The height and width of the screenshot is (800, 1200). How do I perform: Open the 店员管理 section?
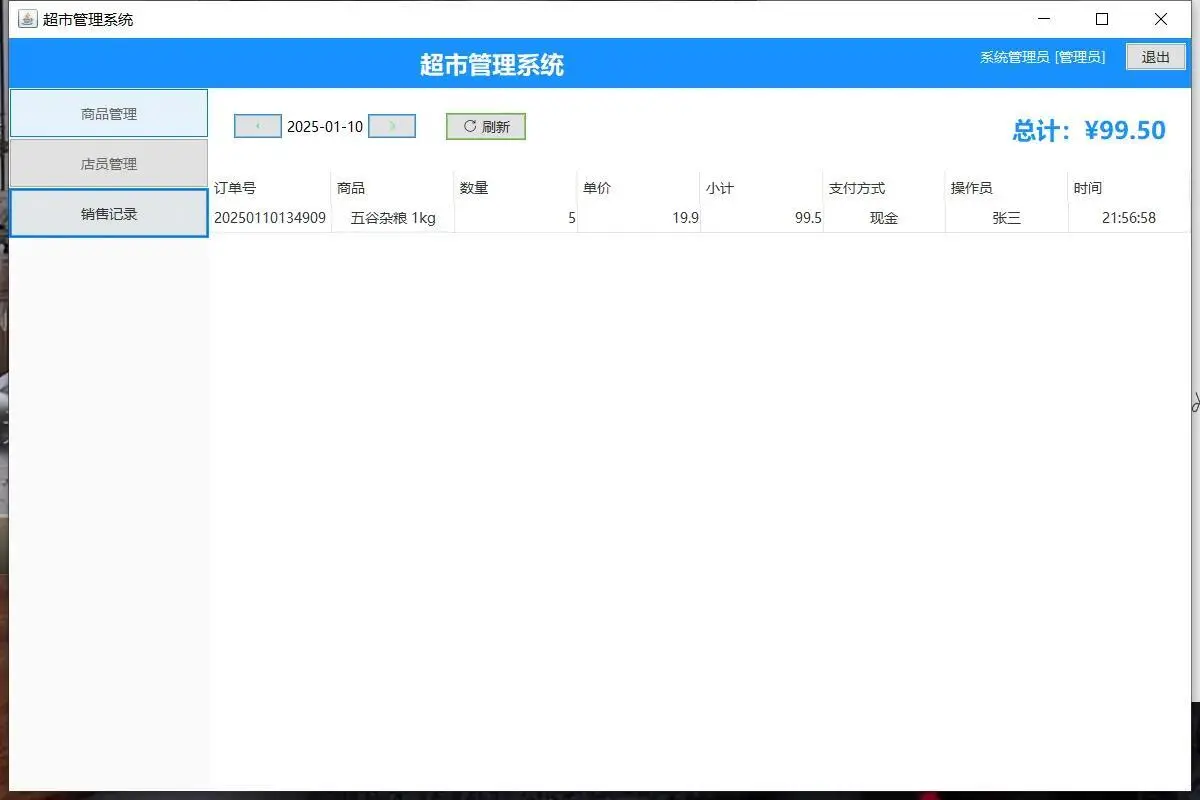coord(108,163)
